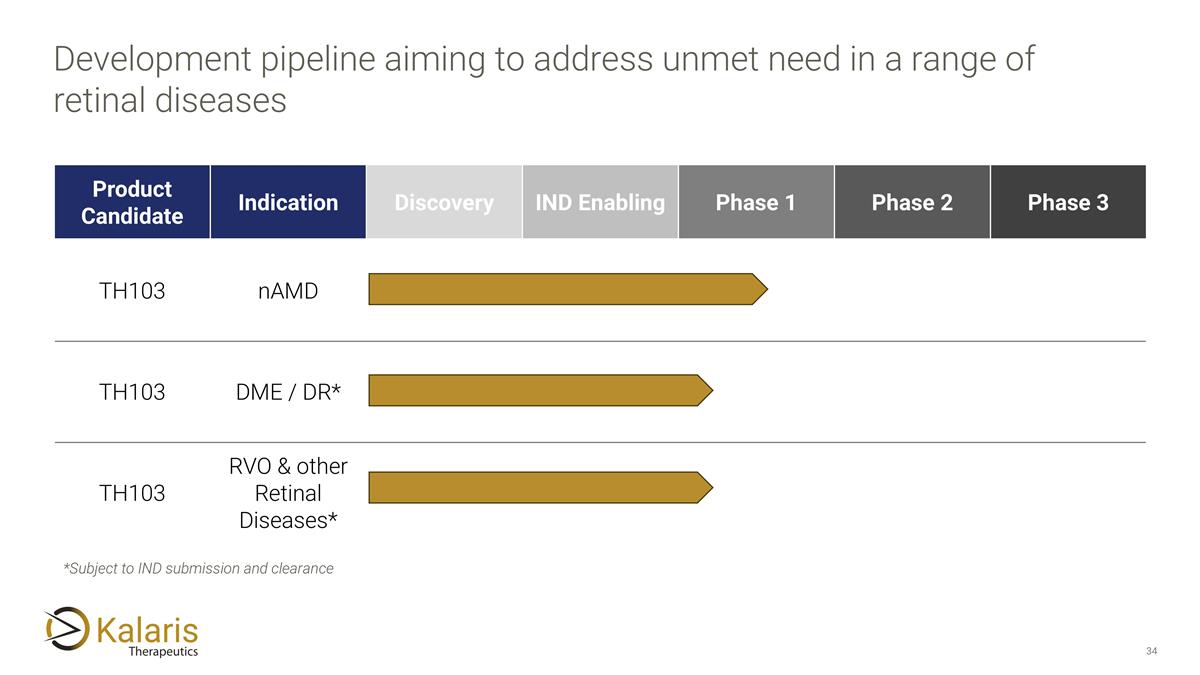Click the IND Enabling stage header

tap(600, 202)
